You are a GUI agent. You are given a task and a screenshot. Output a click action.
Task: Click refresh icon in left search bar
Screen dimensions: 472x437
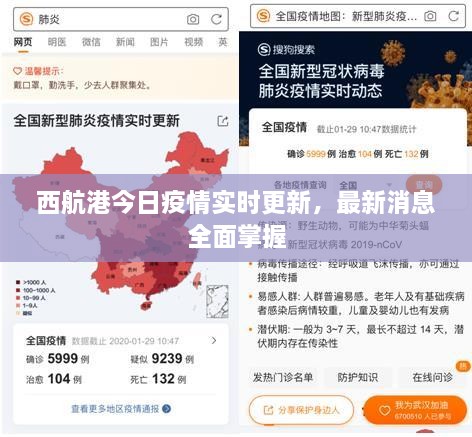click(216, 19)
